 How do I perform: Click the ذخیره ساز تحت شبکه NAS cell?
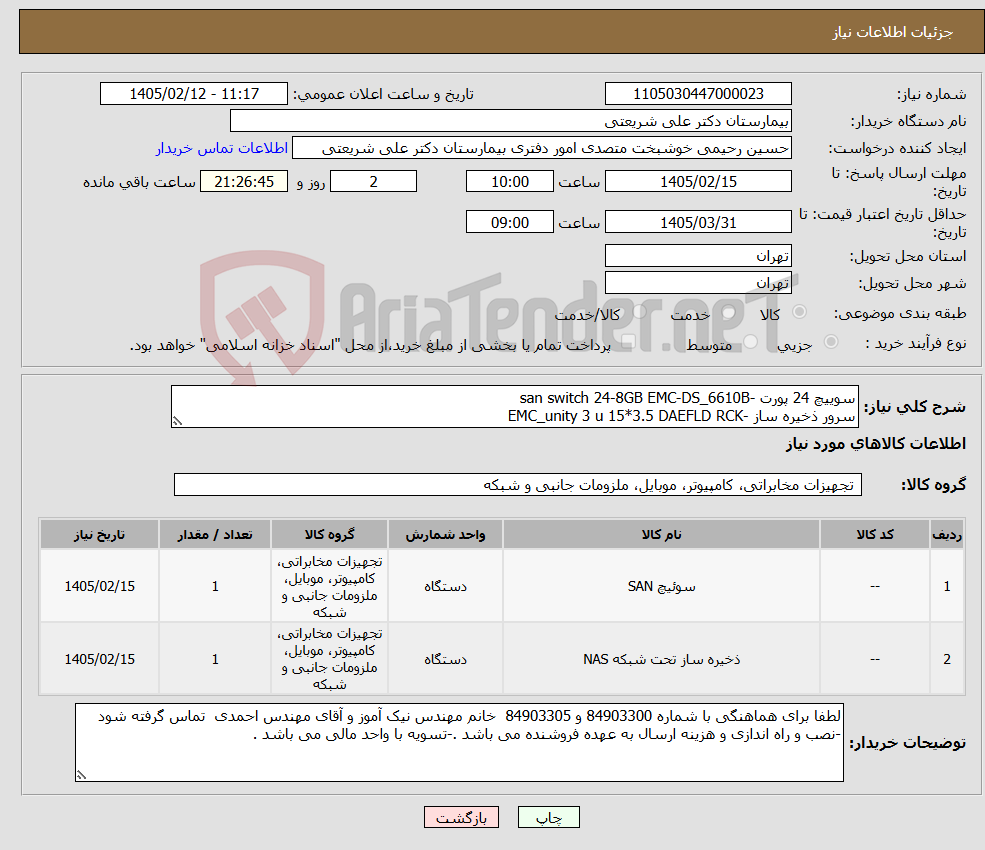[661, 659]
